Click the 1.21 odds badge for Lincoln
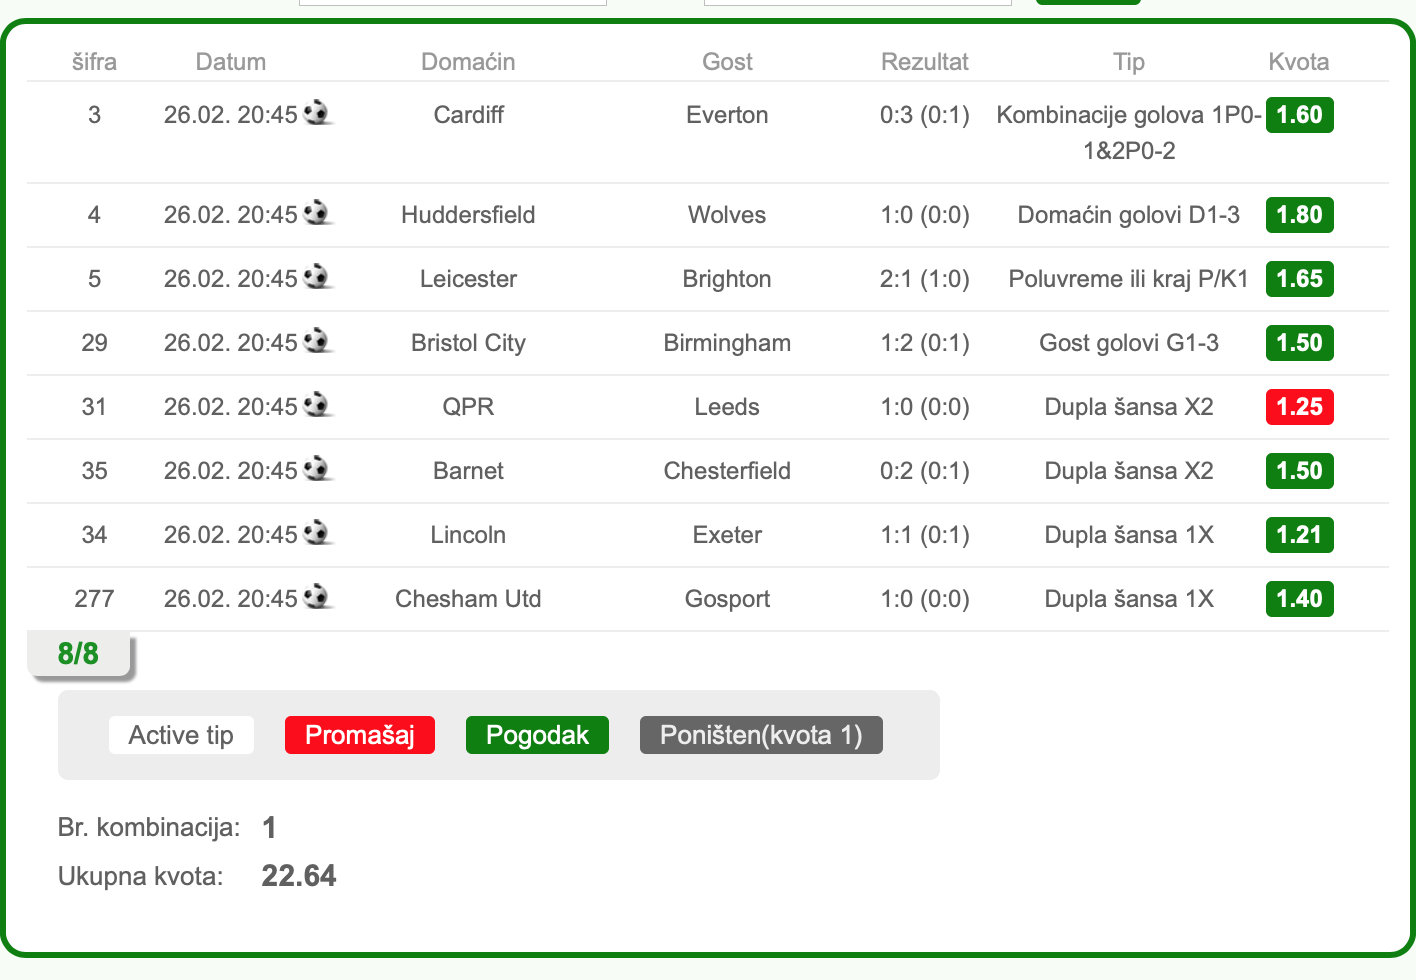 click(1299, 535)
